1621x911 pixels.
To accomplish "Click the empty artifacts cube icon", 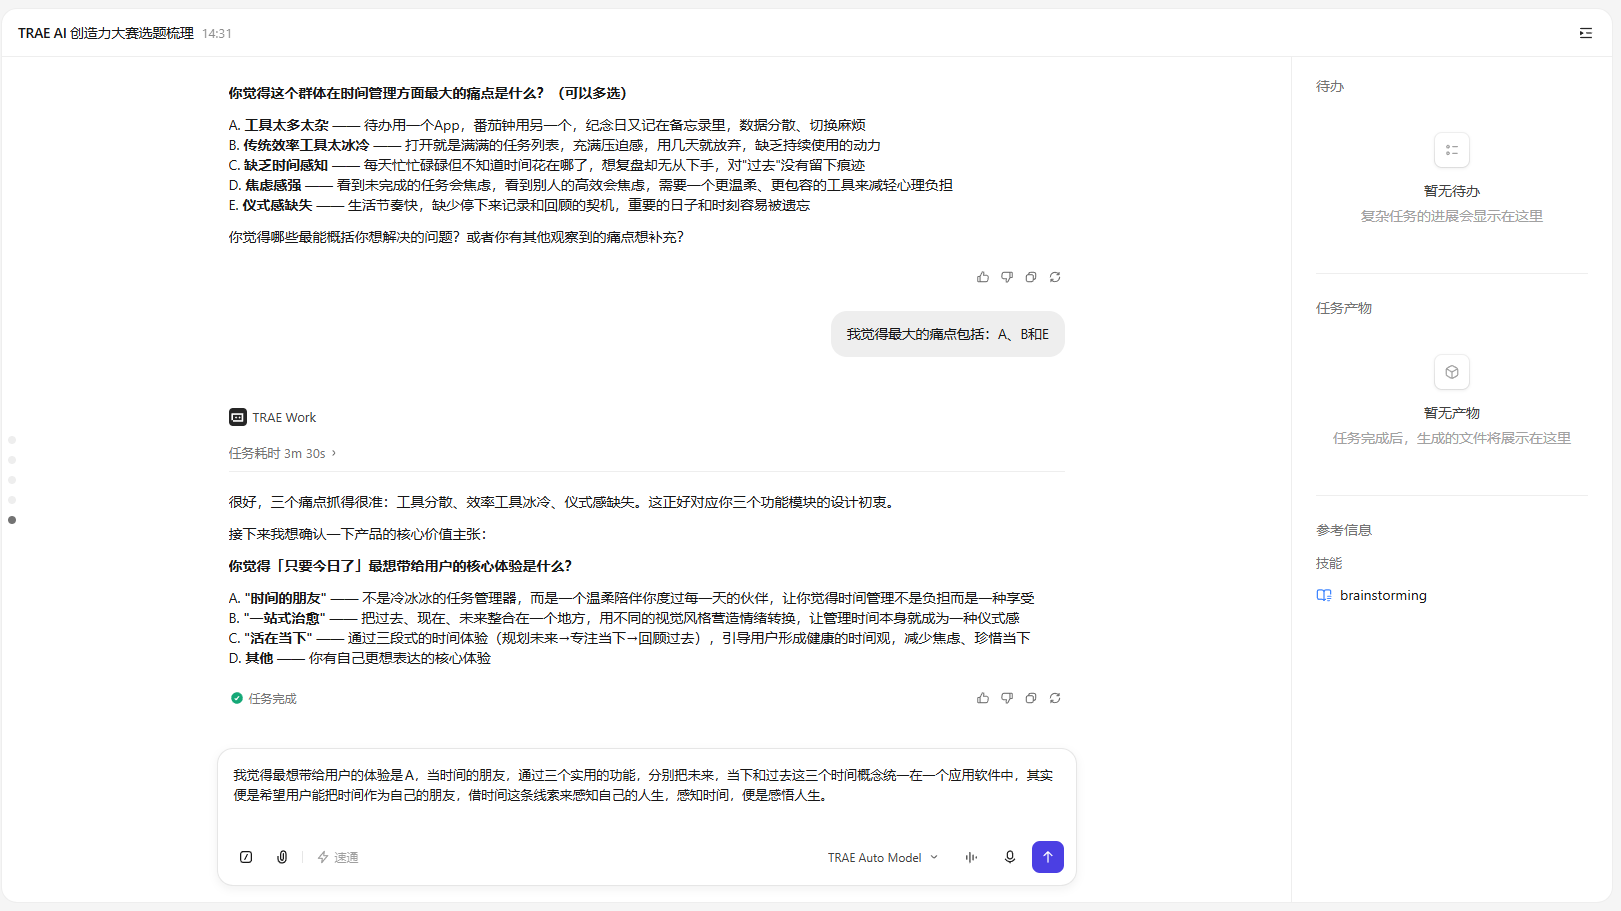I will point(1452,372).
